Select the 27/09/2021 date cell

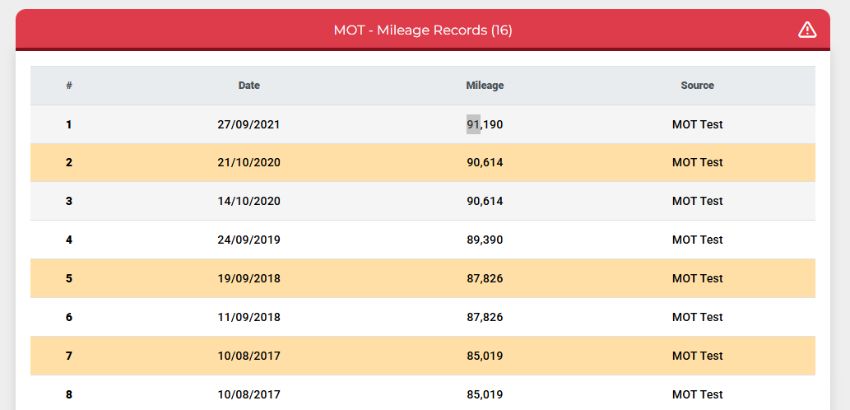point(249,124)
